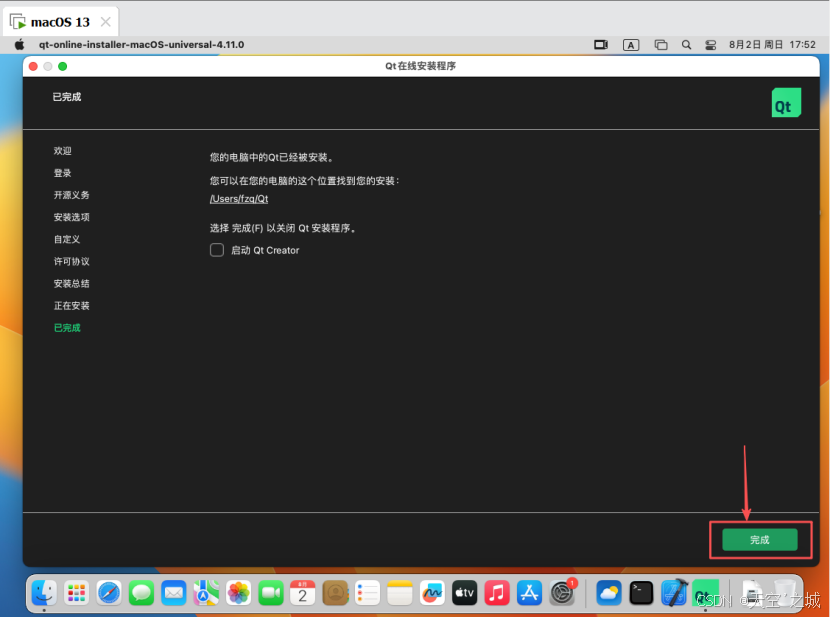
Task: Click the date and time 8月2日 周日 17:52
Action: click(x=772, y=44)
